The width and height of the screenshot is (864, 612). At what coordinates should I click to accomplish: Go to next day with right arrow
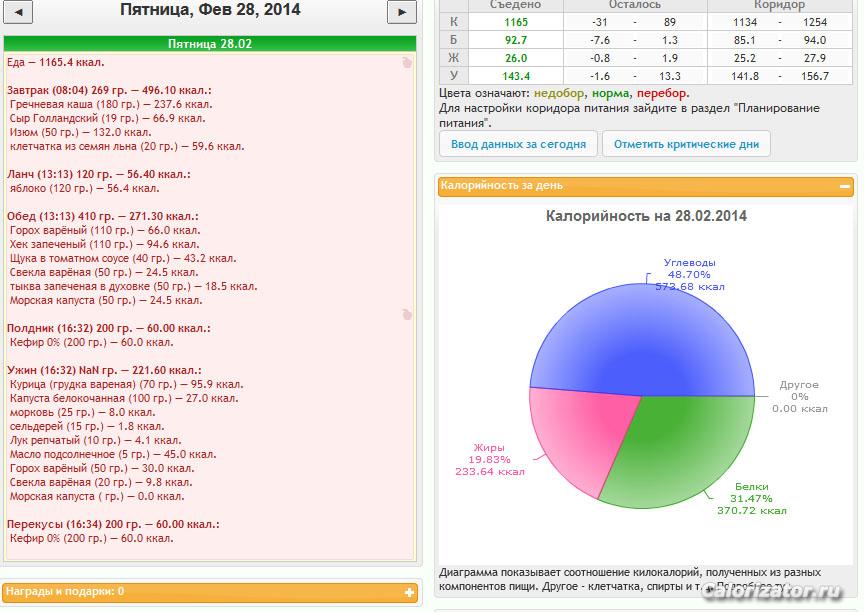pos(401,12)
